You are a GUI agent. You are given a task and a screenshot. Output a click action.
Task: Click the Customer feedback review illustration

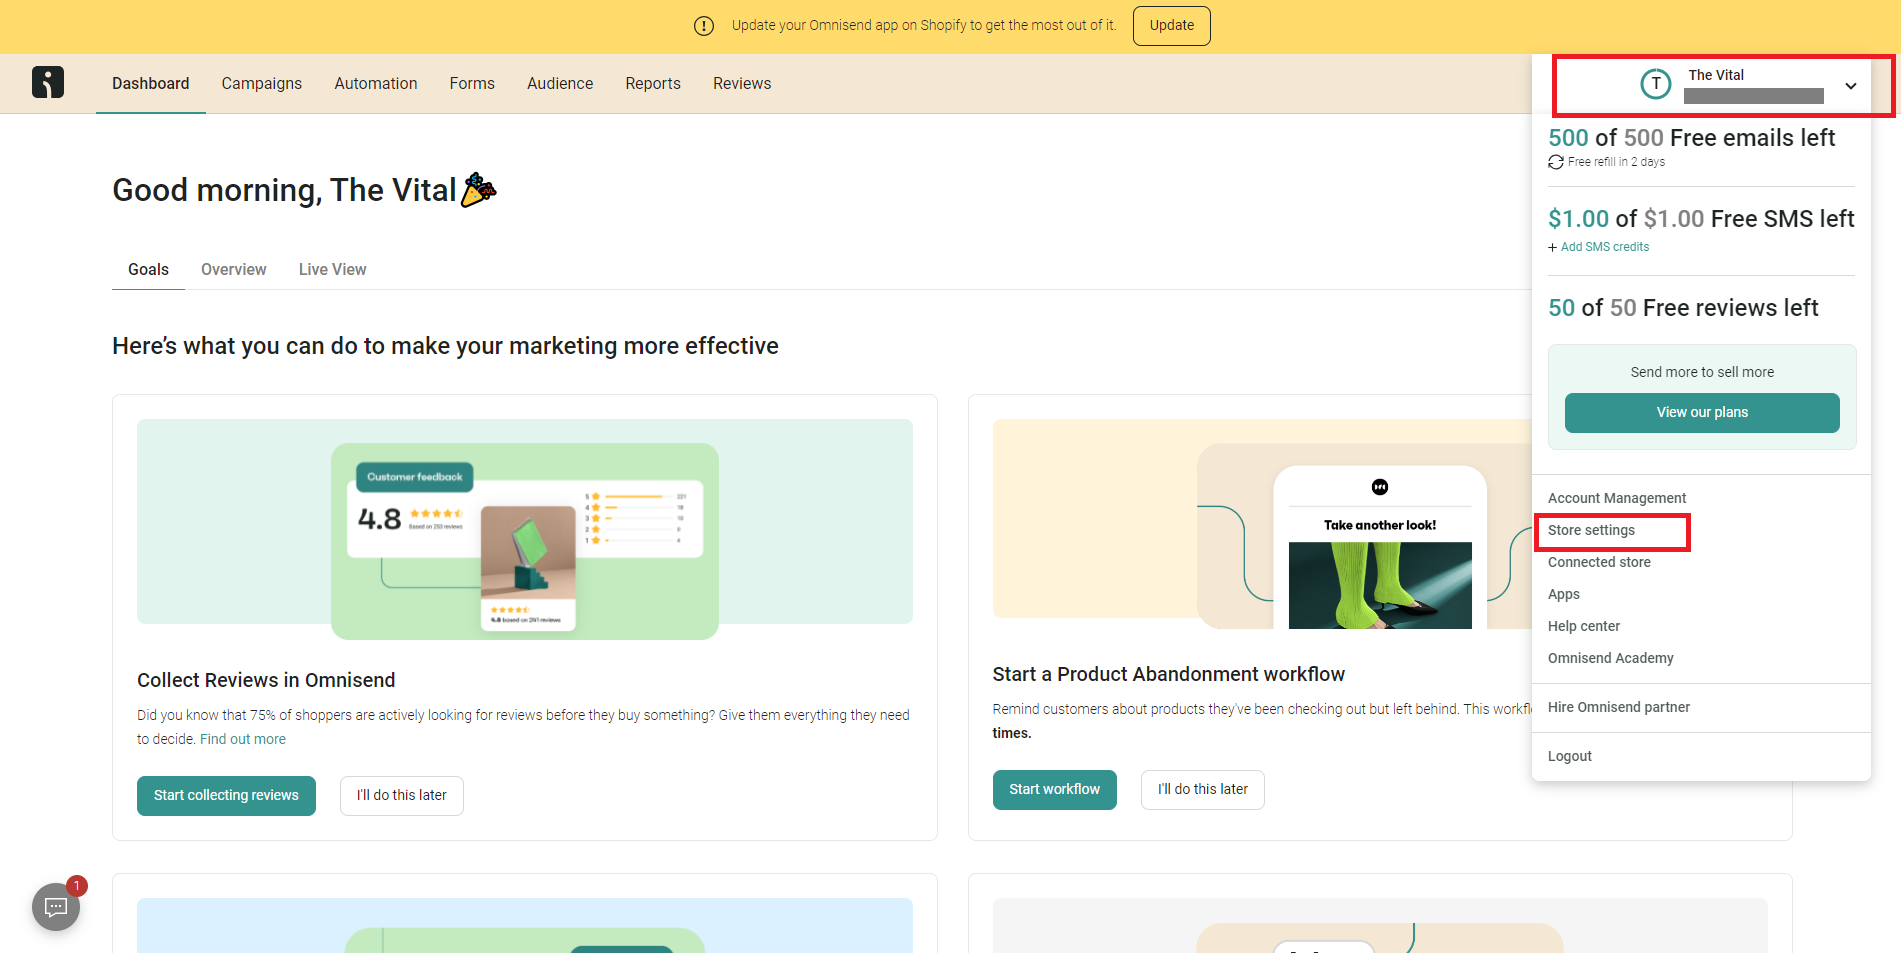(524, 530)
